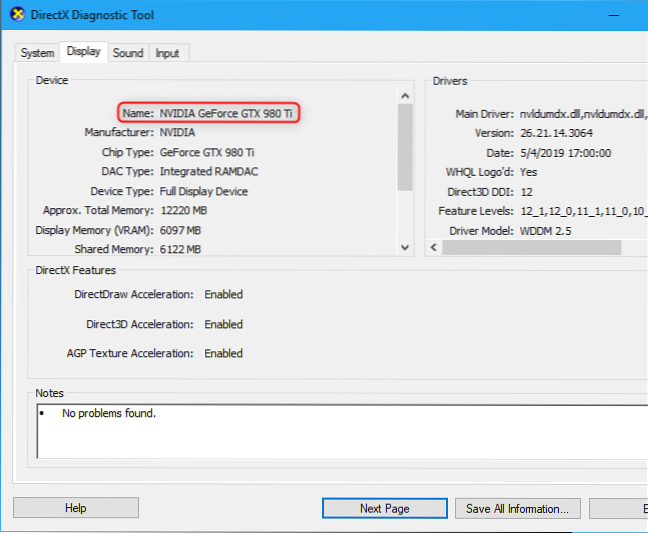The image size is (648, 533).
Task: Click Drivers panel scroll left arrow
Action: (x=434, y=247)
